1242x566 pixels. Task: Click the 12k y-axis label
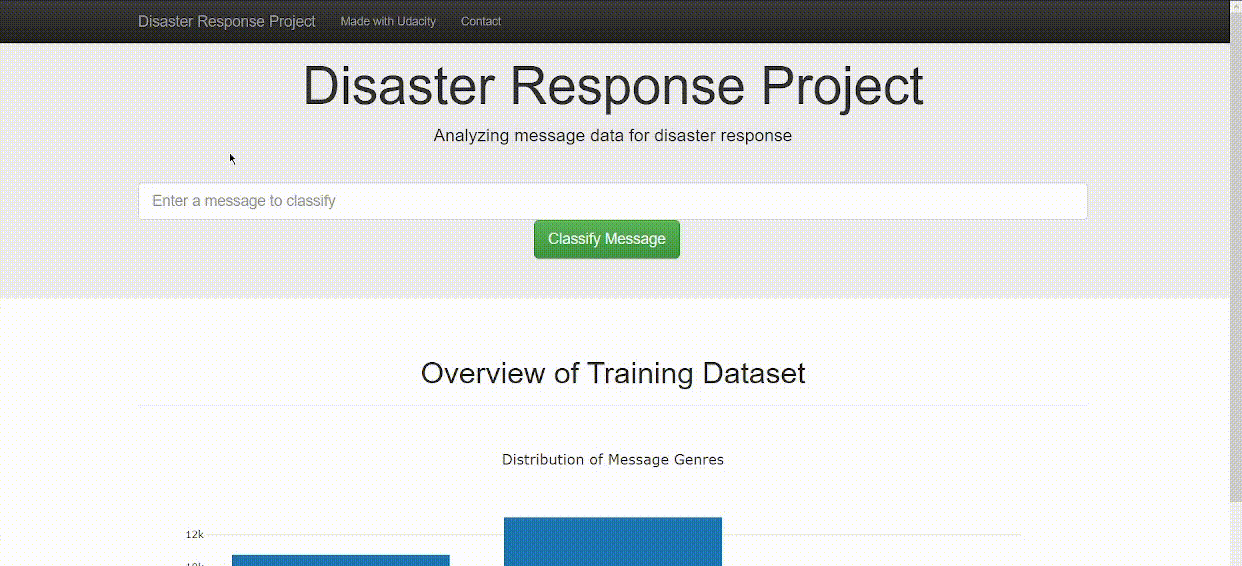pyautogui.click(x=194, y=535)
